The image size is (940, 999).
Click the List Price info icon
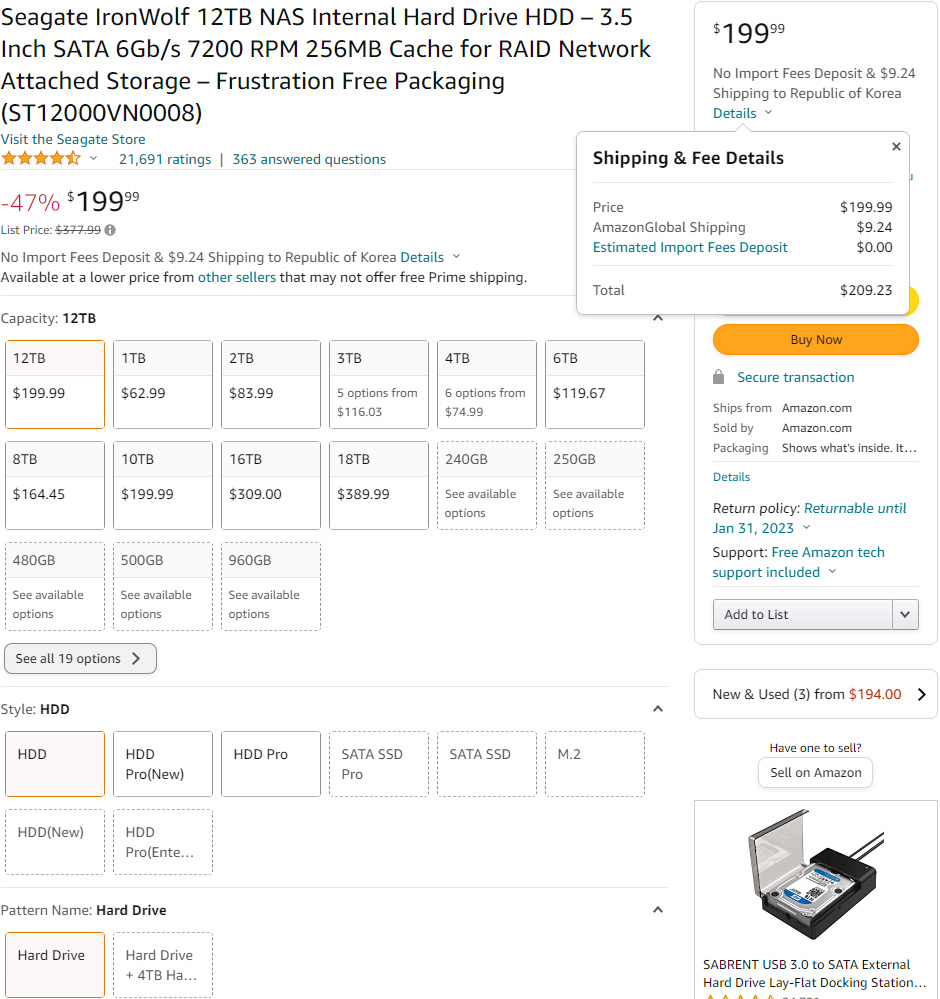click(x=110, y=230)
